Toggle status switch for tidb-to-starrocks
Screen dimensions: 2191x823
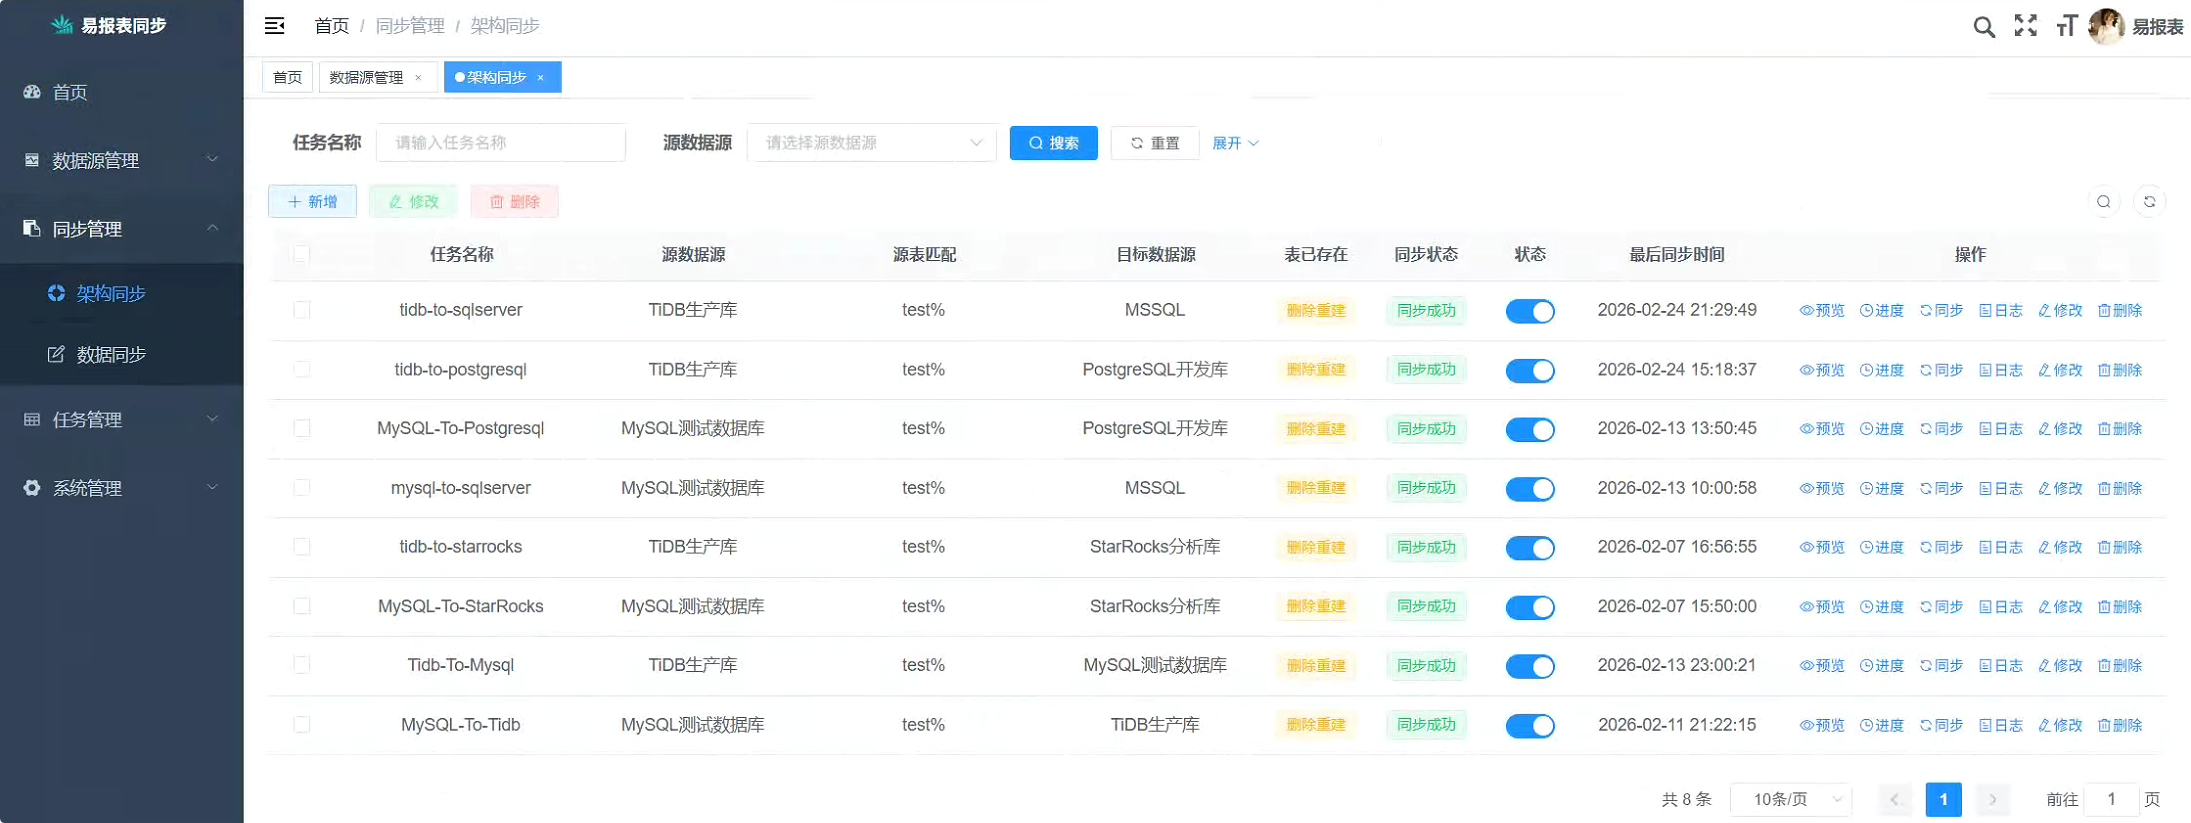(1530, 548)
